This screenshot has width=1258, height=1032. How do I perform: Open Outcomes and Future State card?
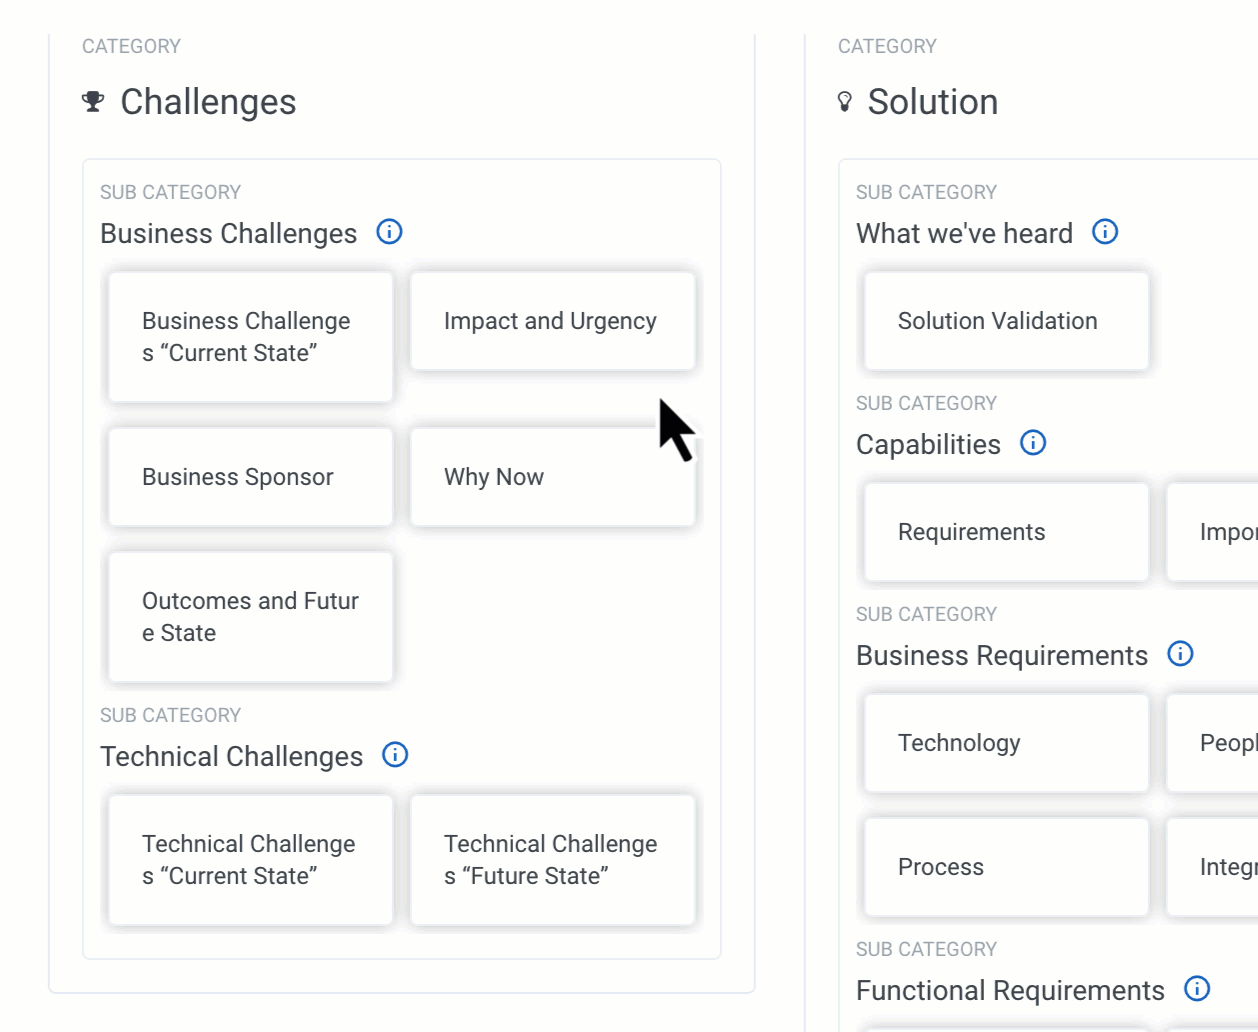pos(250,617)
